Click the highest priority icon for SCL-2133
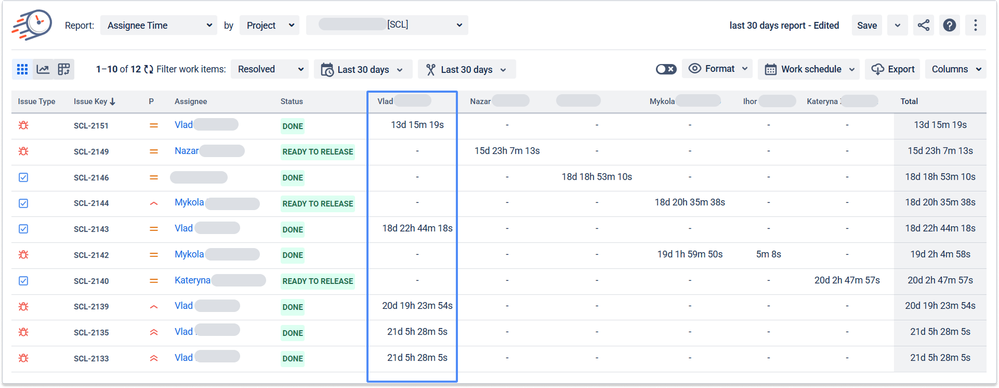The width and height of the screenshot is (999, 388). point(153,358)
